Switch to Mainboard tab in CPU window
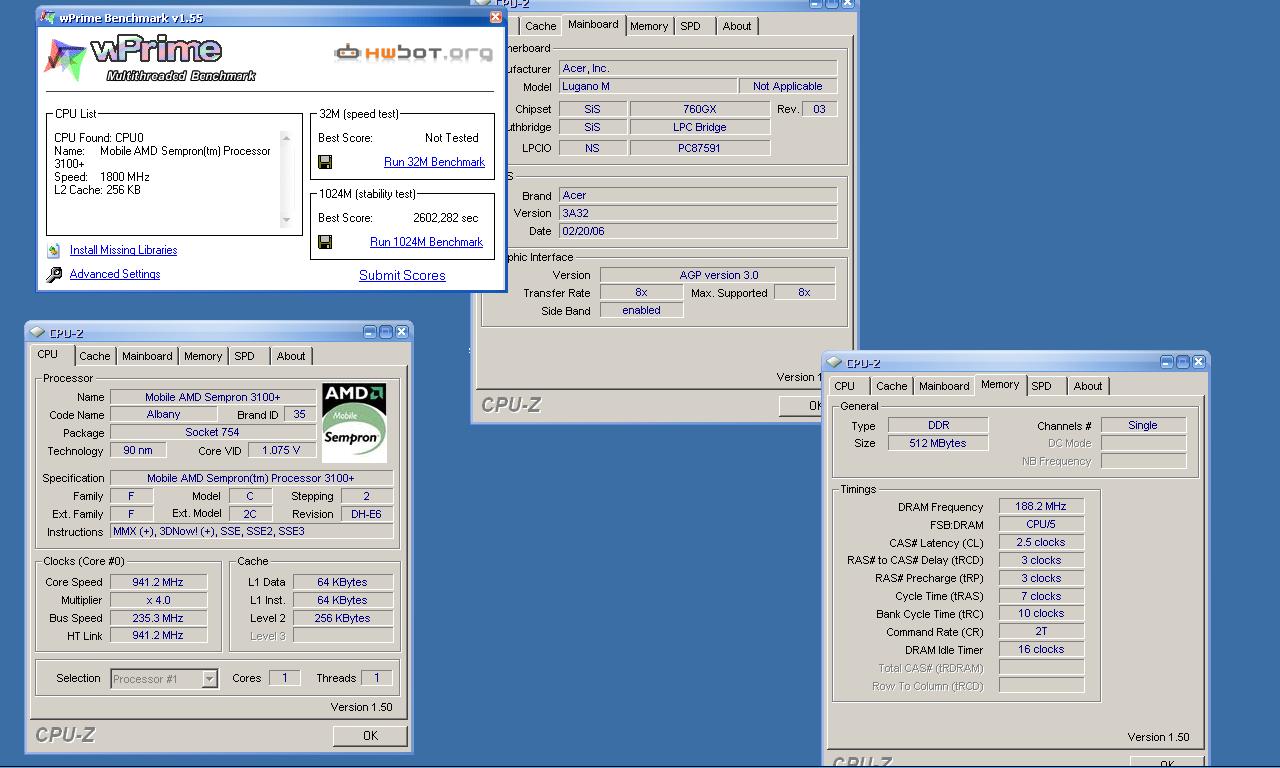Viewport: 1280px width, 768px height. [x=147, y=356]
